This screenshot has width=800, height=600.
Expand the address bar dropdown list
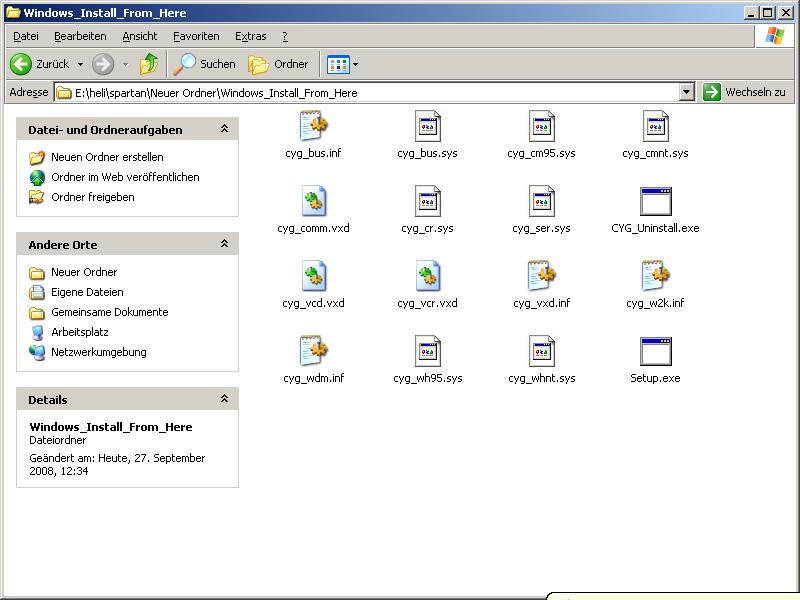click(687, 92)
